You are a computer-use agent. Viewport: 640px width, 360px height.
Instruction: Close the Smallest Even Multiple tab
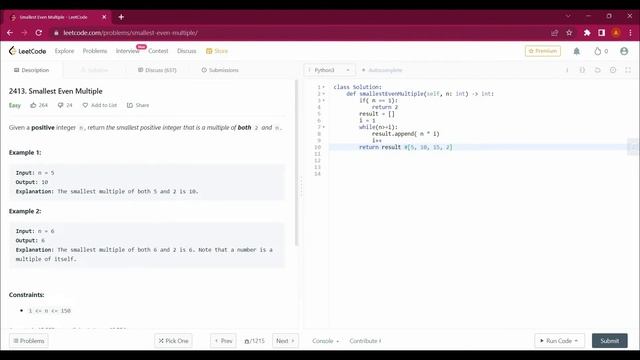[104, 17]
